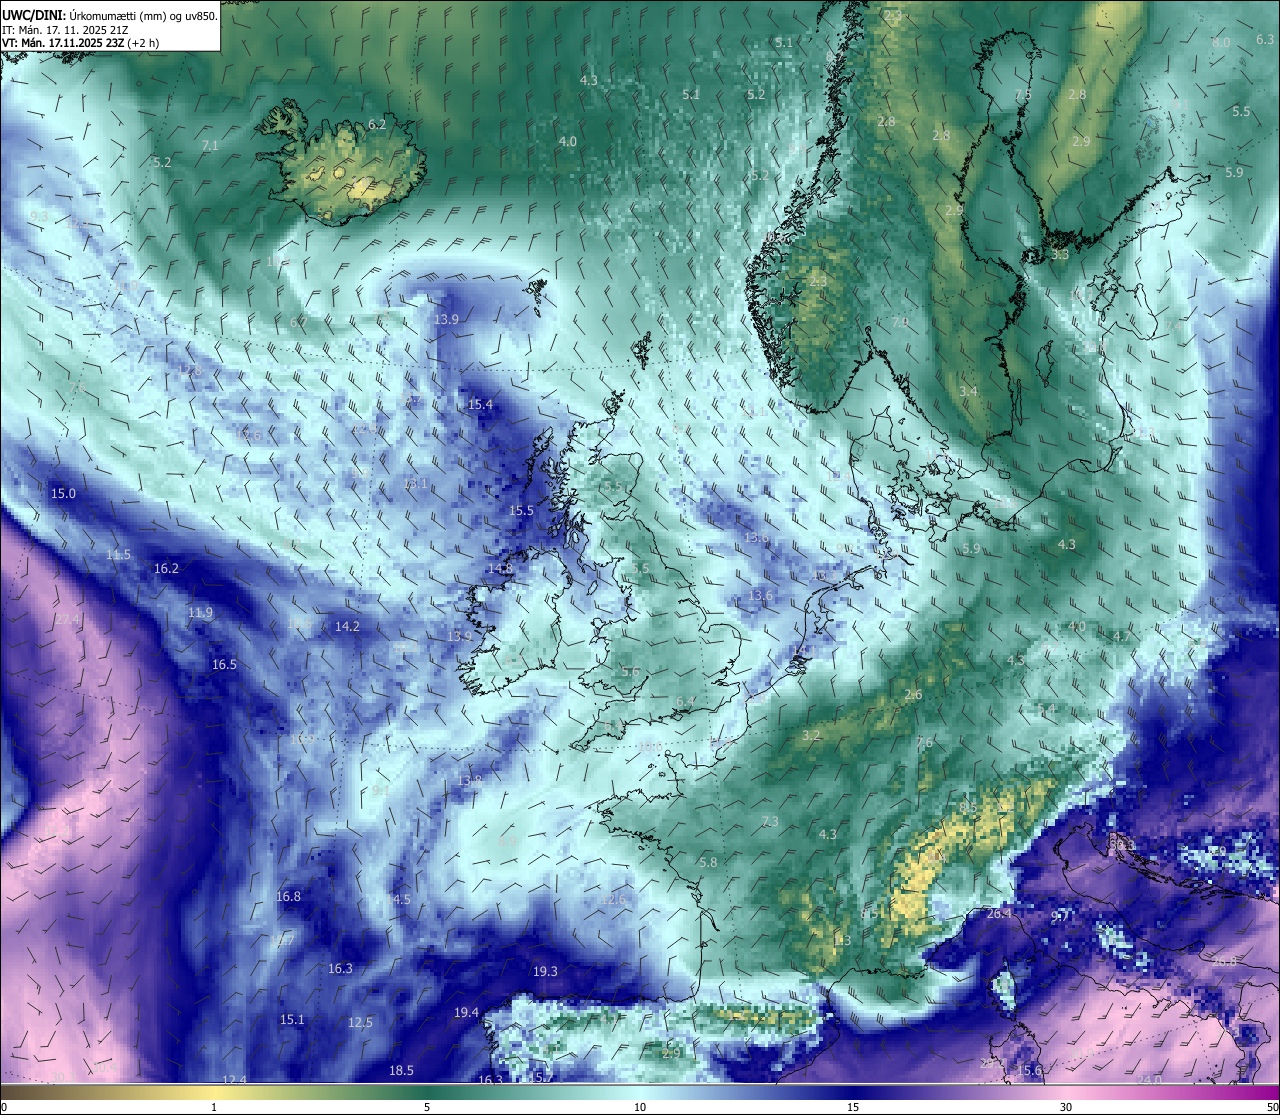Click the 26.4 value near the Gulf of Genoa
Viewport: 1280px width, 1115px height.
(x=999, y=914)
